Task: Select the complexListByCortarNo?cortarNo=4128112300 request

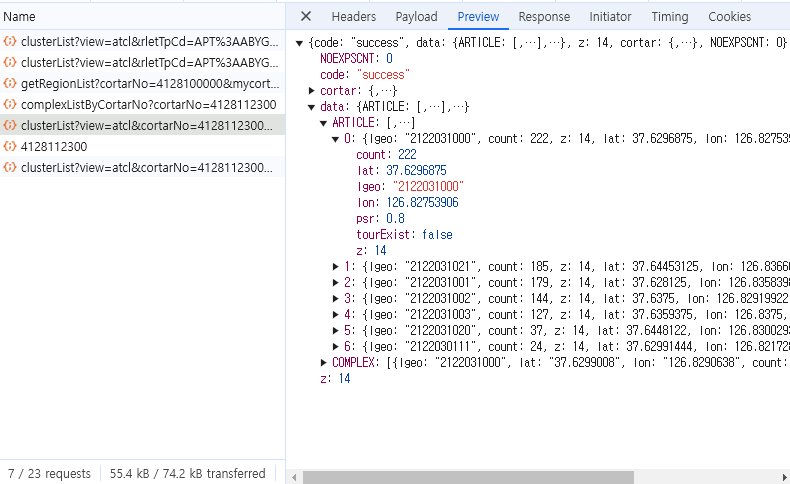Action: coord(143,104)
